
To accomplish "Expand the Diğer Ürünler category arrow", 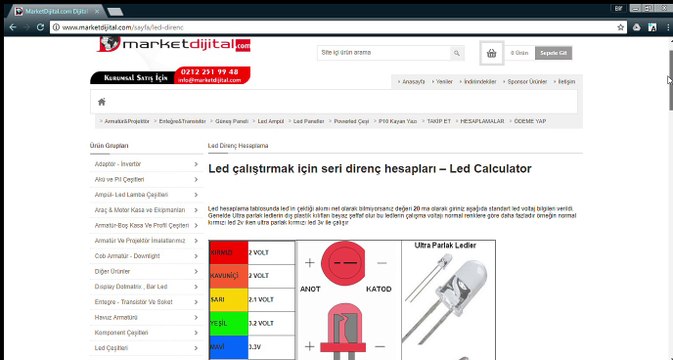I will tap(196, 271).
